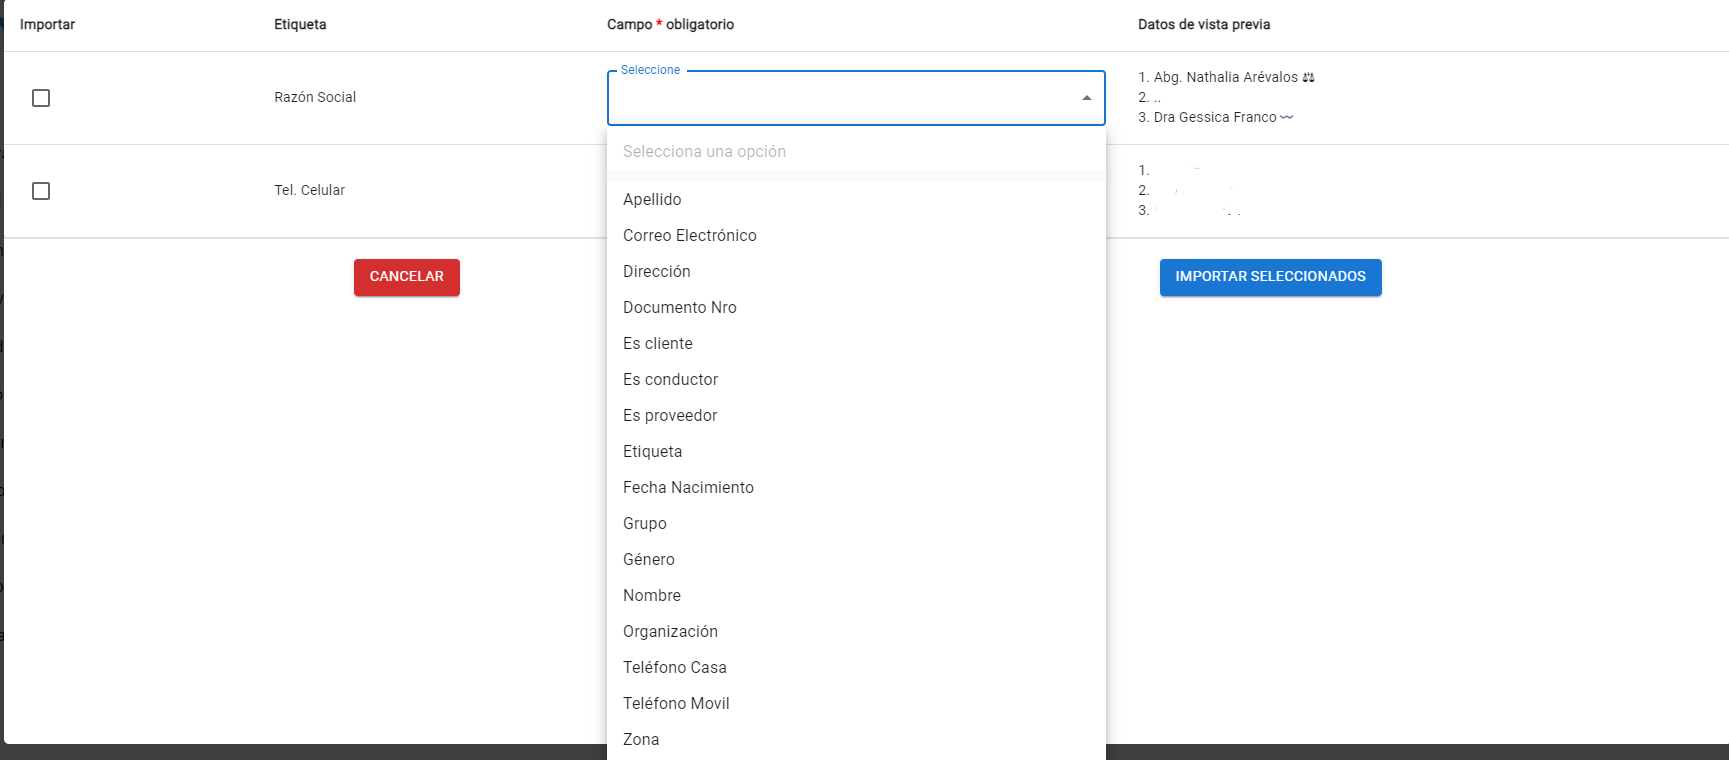Choose Etiqueta in the dropdown list

pos(856,452)
